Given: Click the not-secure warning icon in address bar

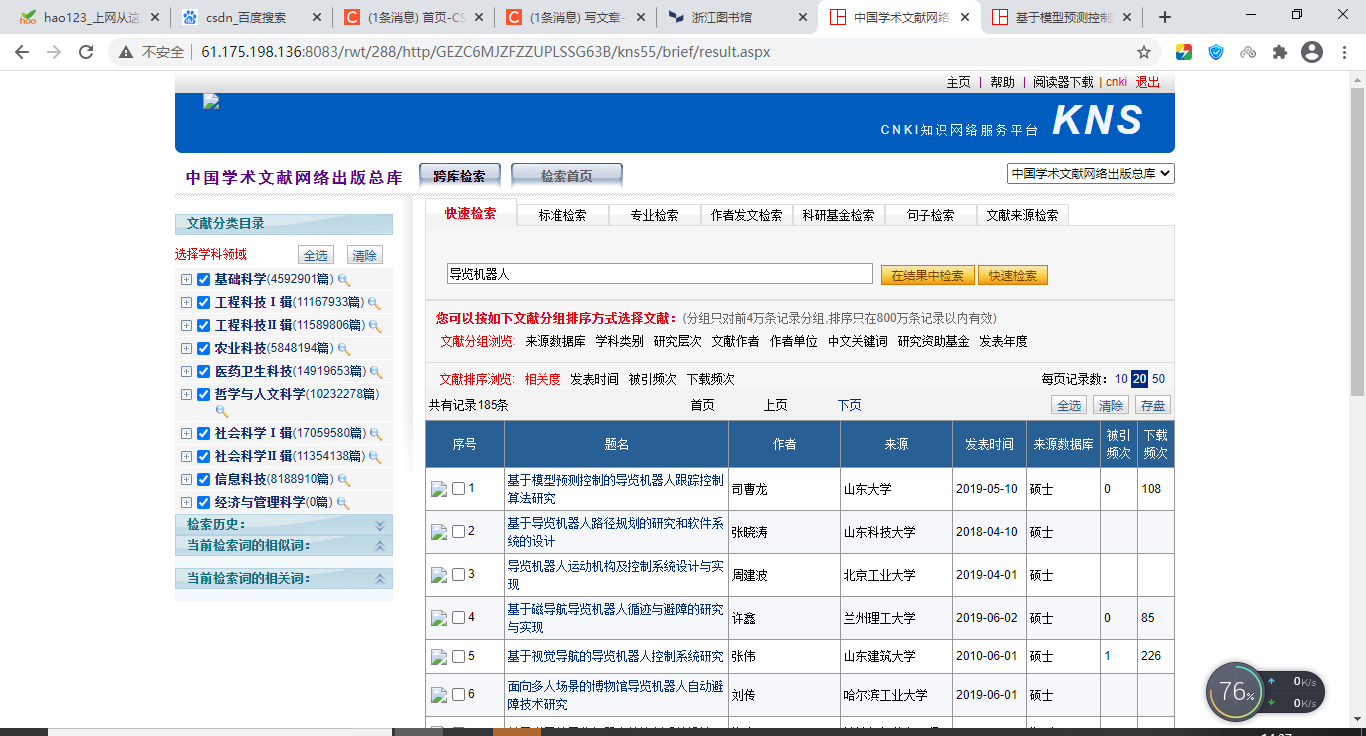Looking at the screenshot, I should point(127,52).
